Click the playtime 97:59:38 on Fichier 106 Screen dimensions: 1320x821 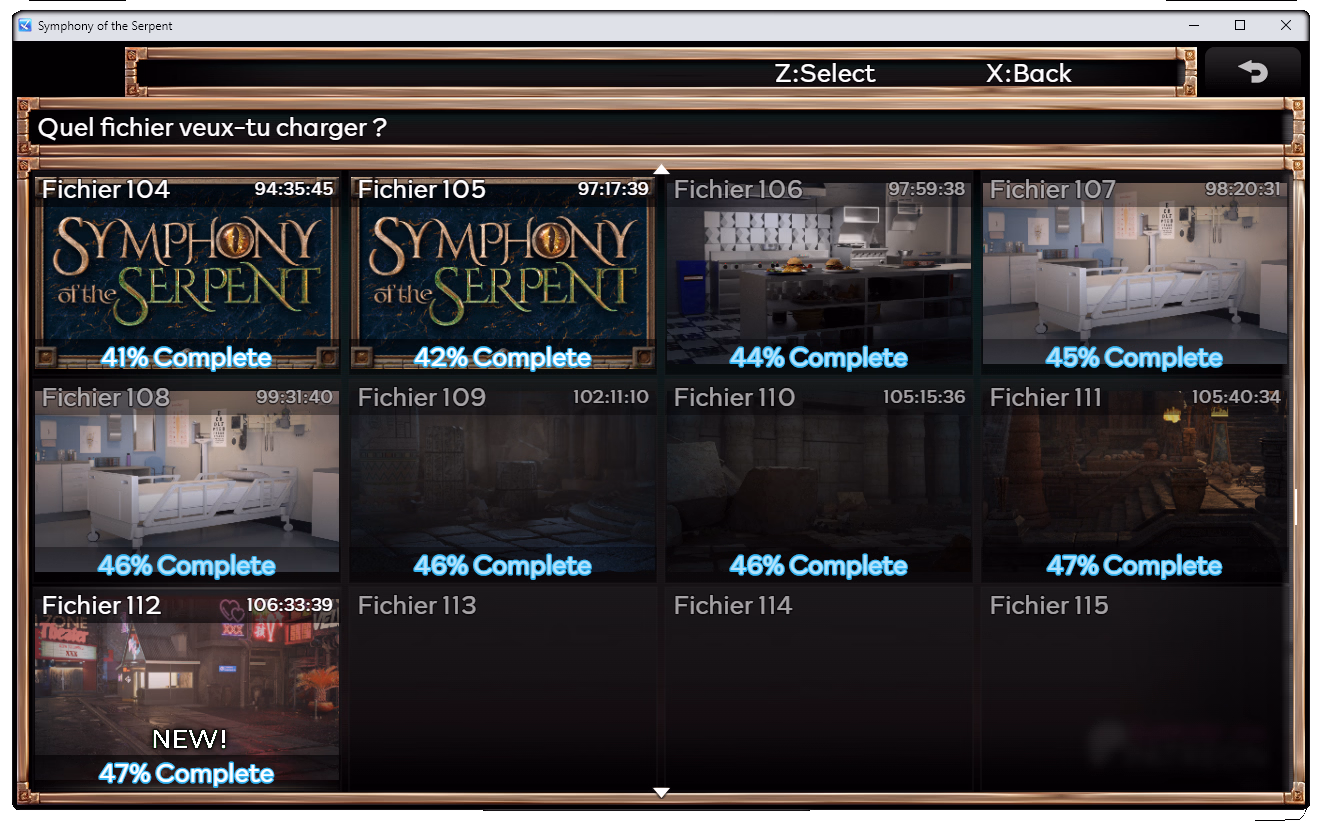[x=927, y=189]
